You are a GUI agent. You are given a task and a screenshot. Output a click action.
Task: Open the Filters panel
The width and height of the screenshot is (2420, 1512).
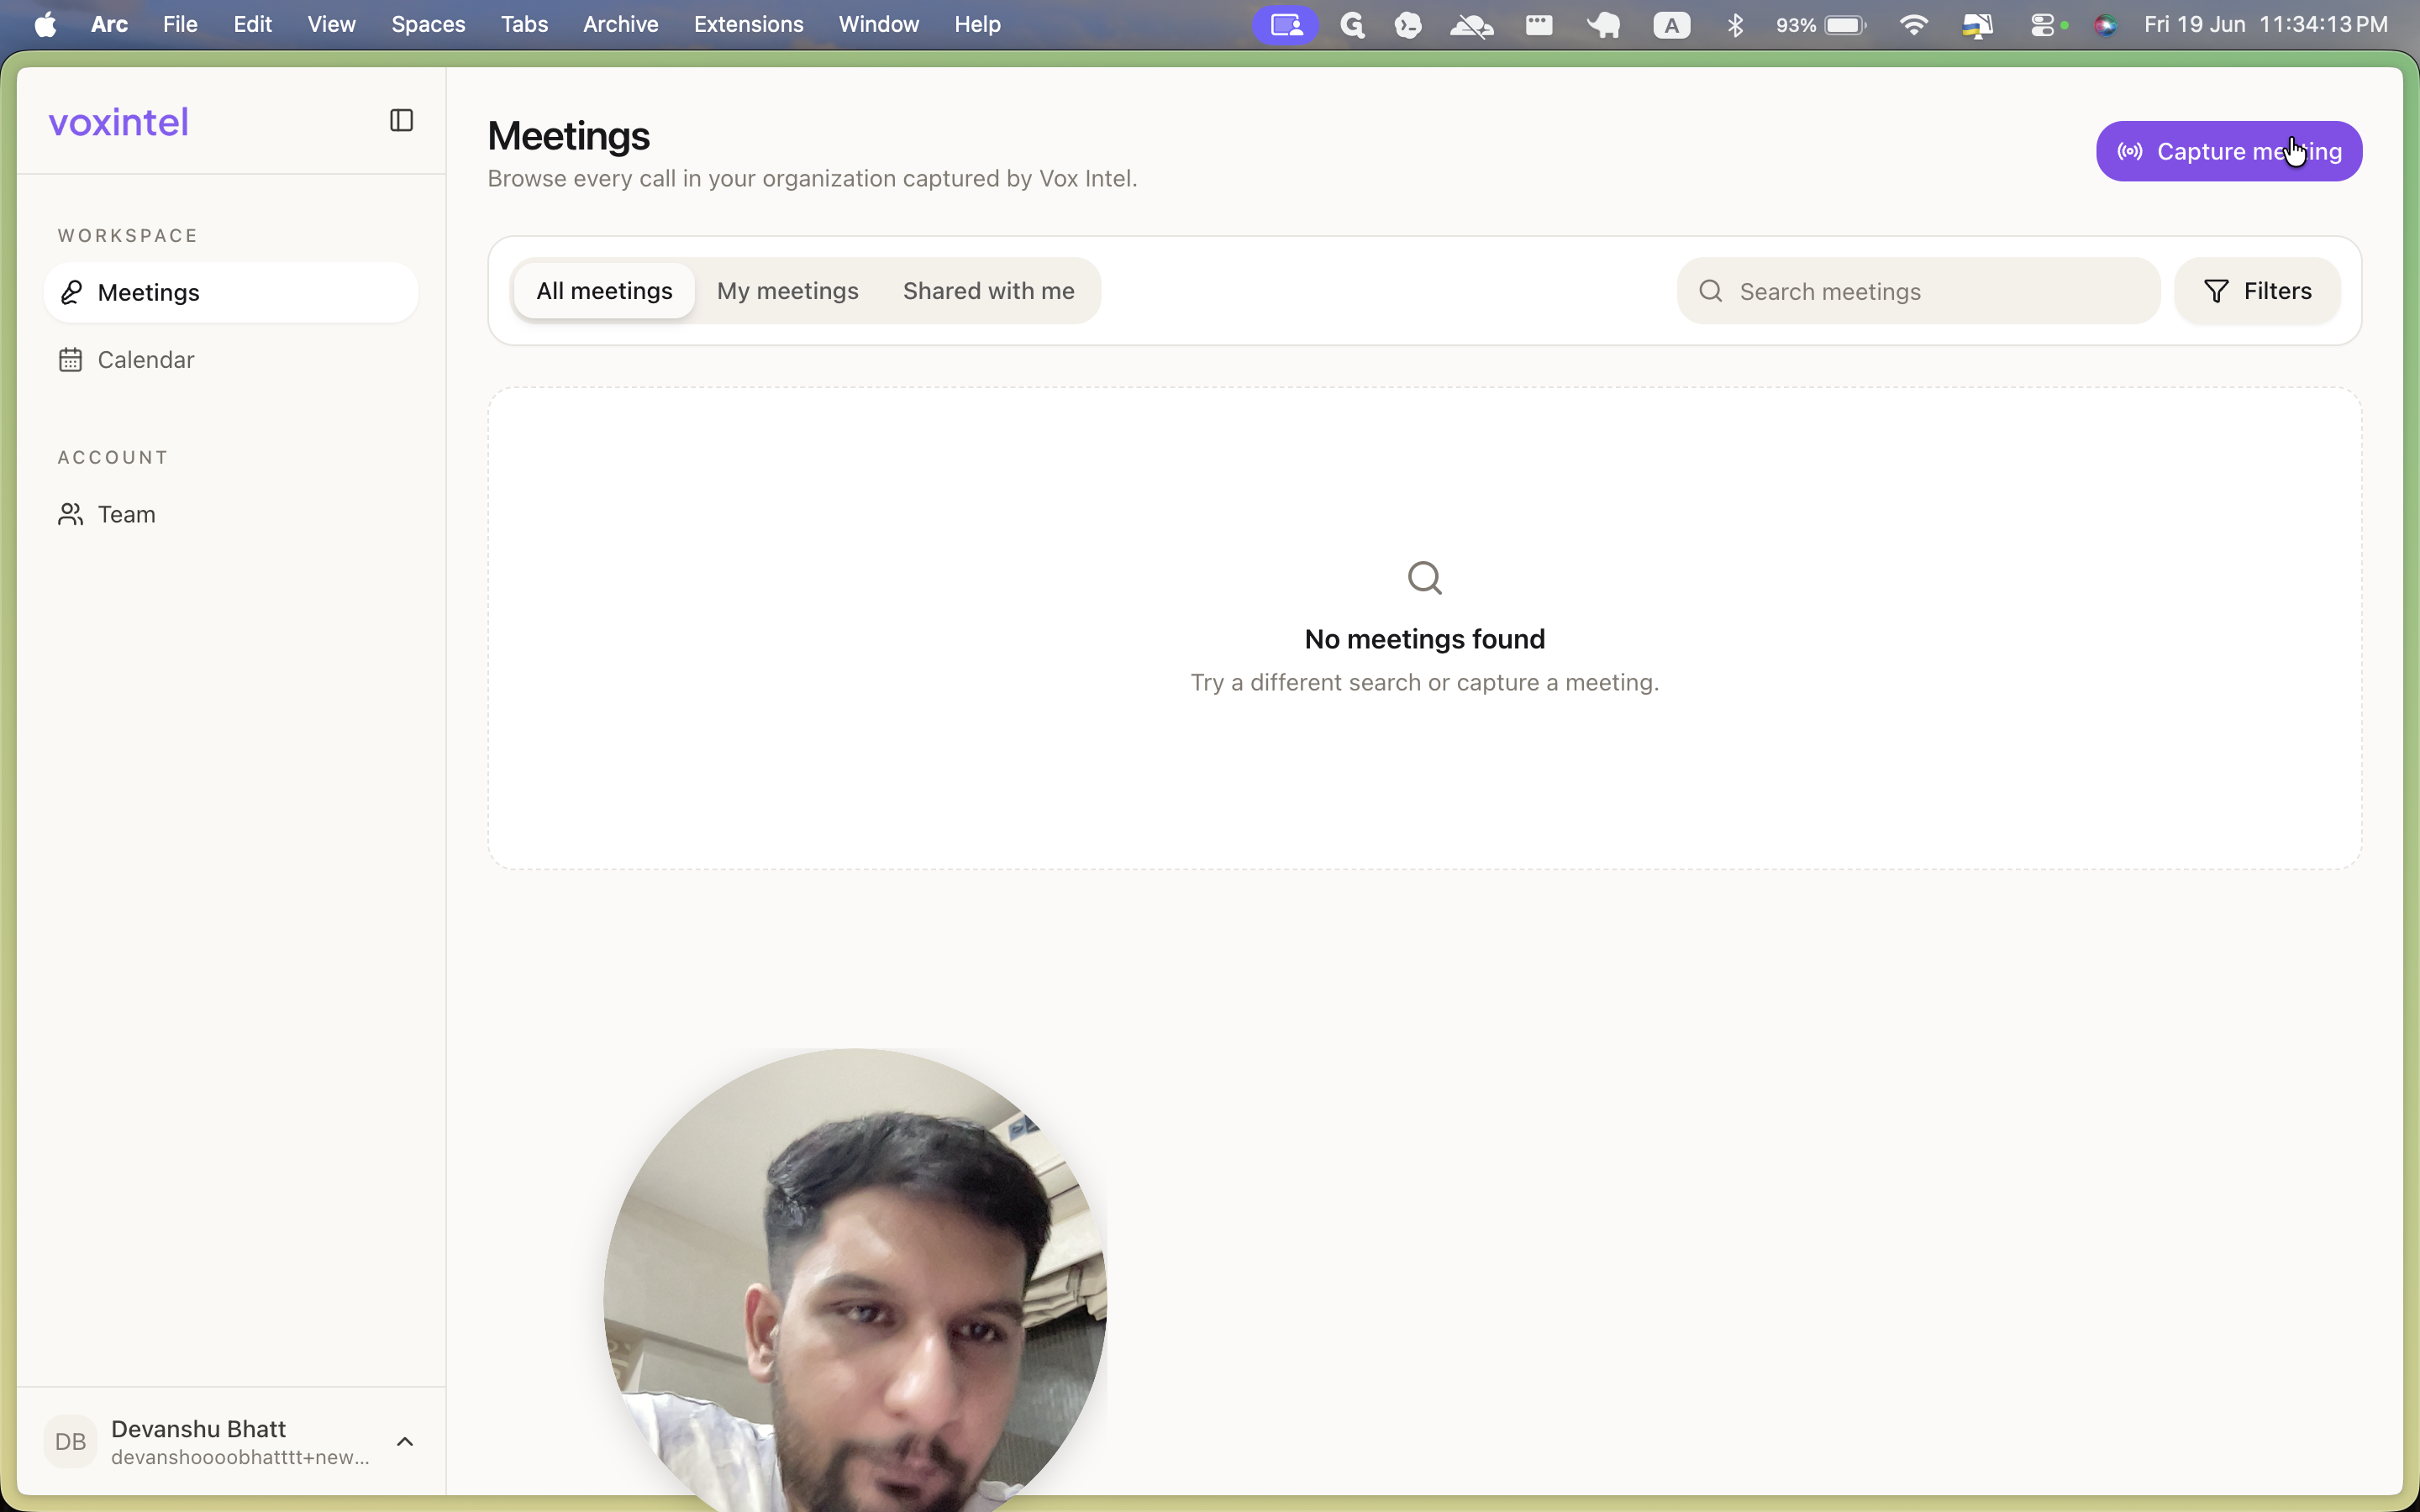pyautogui.click(x=2257, y=291)
